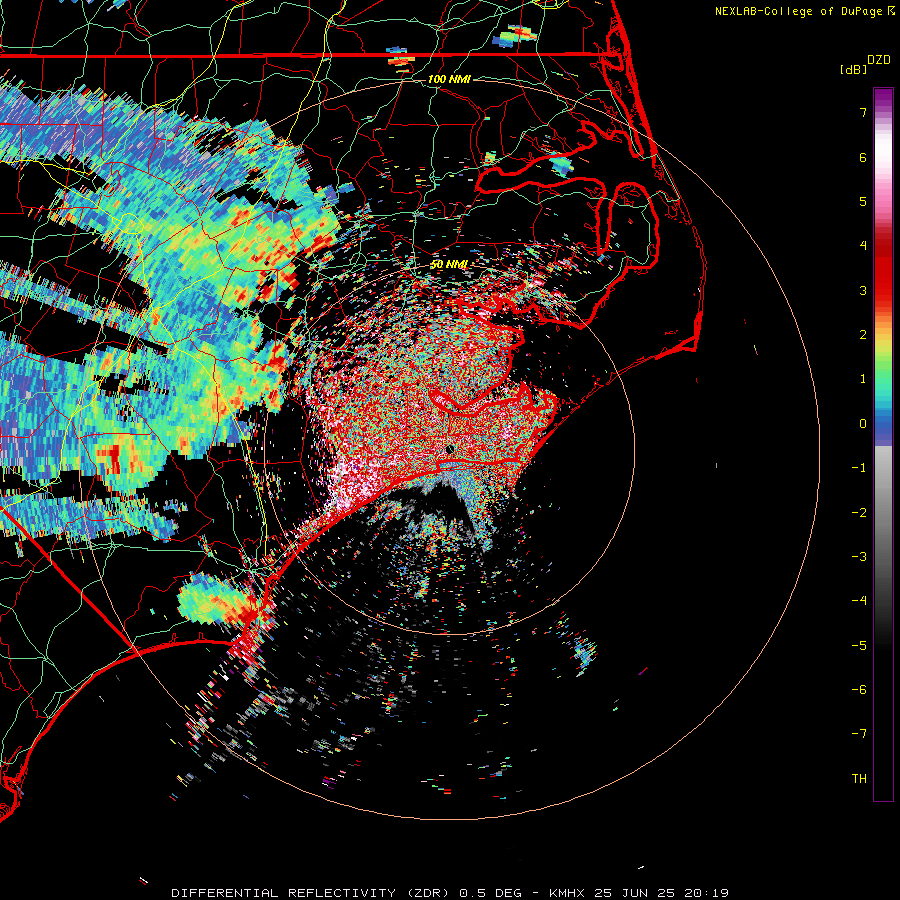Click the purple top of the color bar
The width and height of the screenshot is (900, 900).
click(x=883, y=98)
